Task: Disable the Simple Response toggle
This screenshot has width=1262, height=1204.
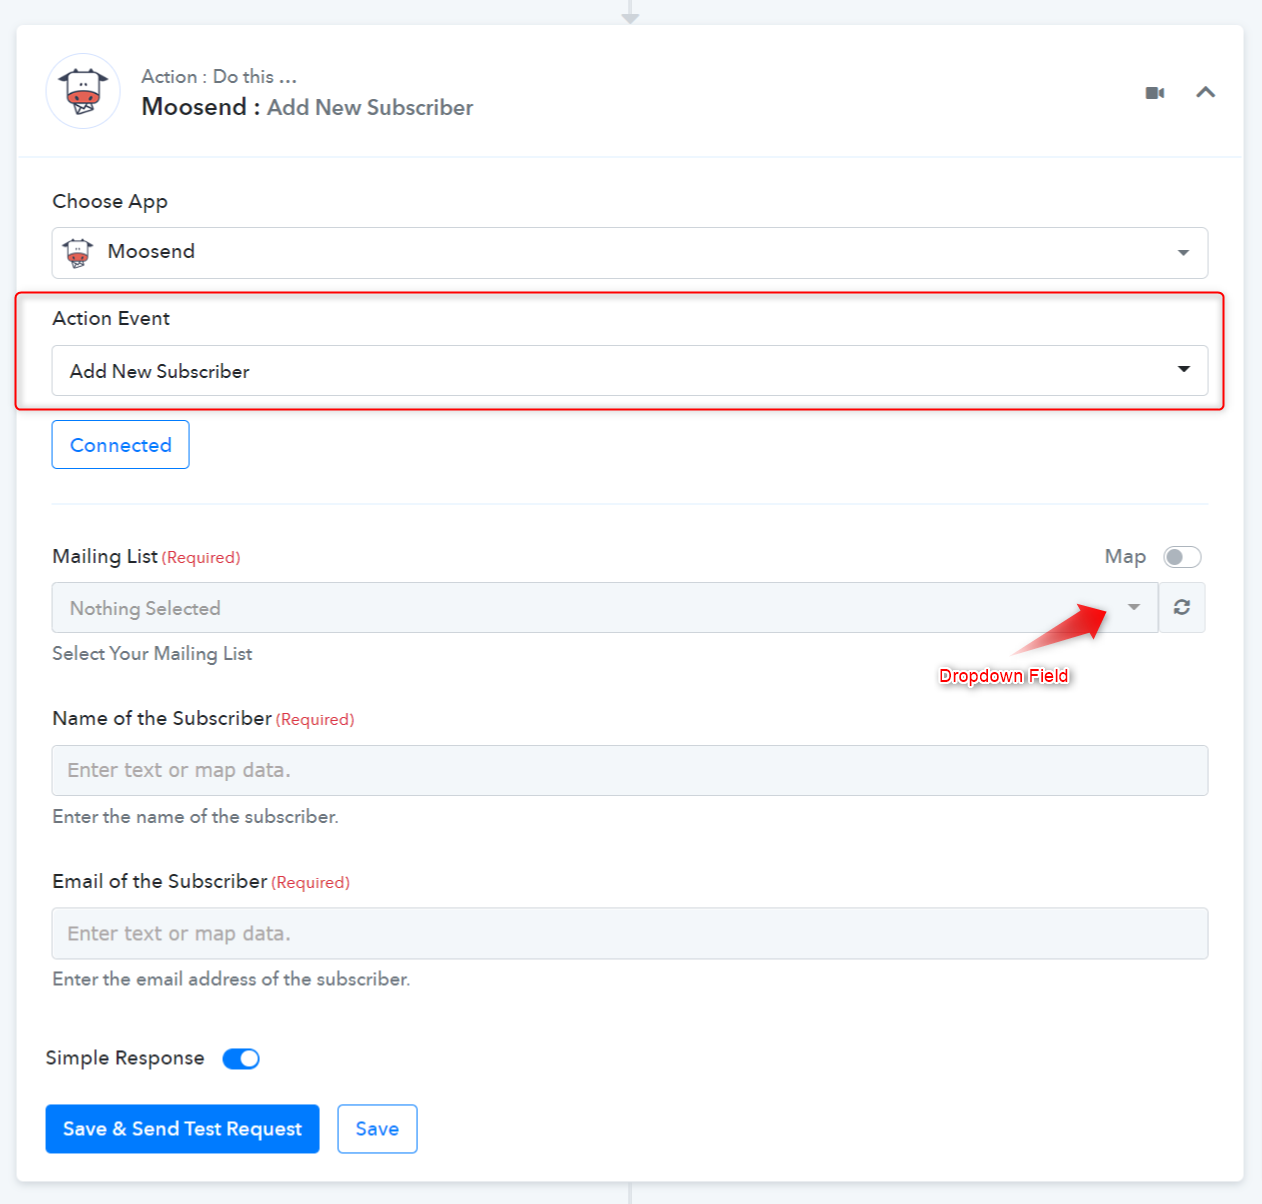Action: pos(241,1059)
